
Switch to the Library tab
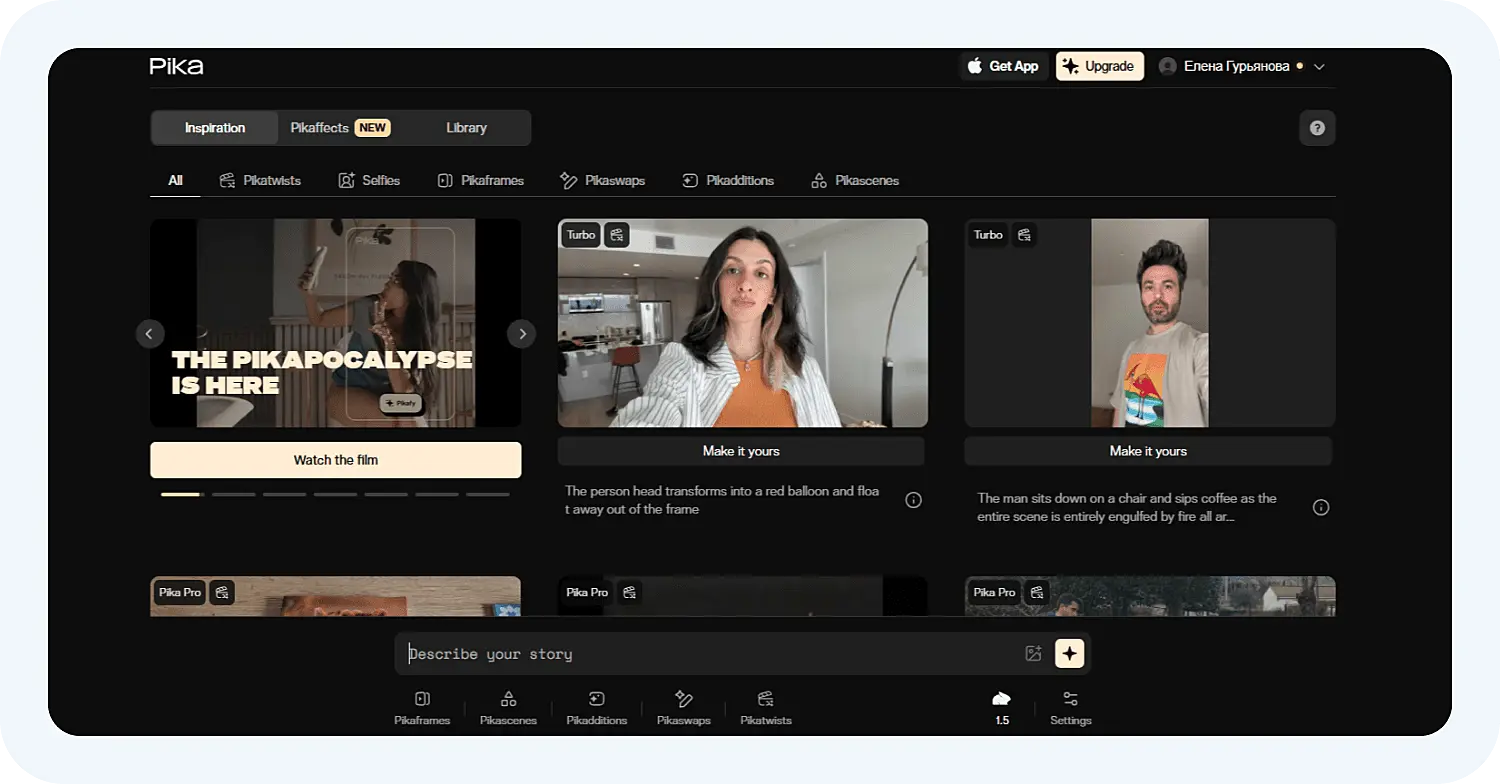(466, 128)
